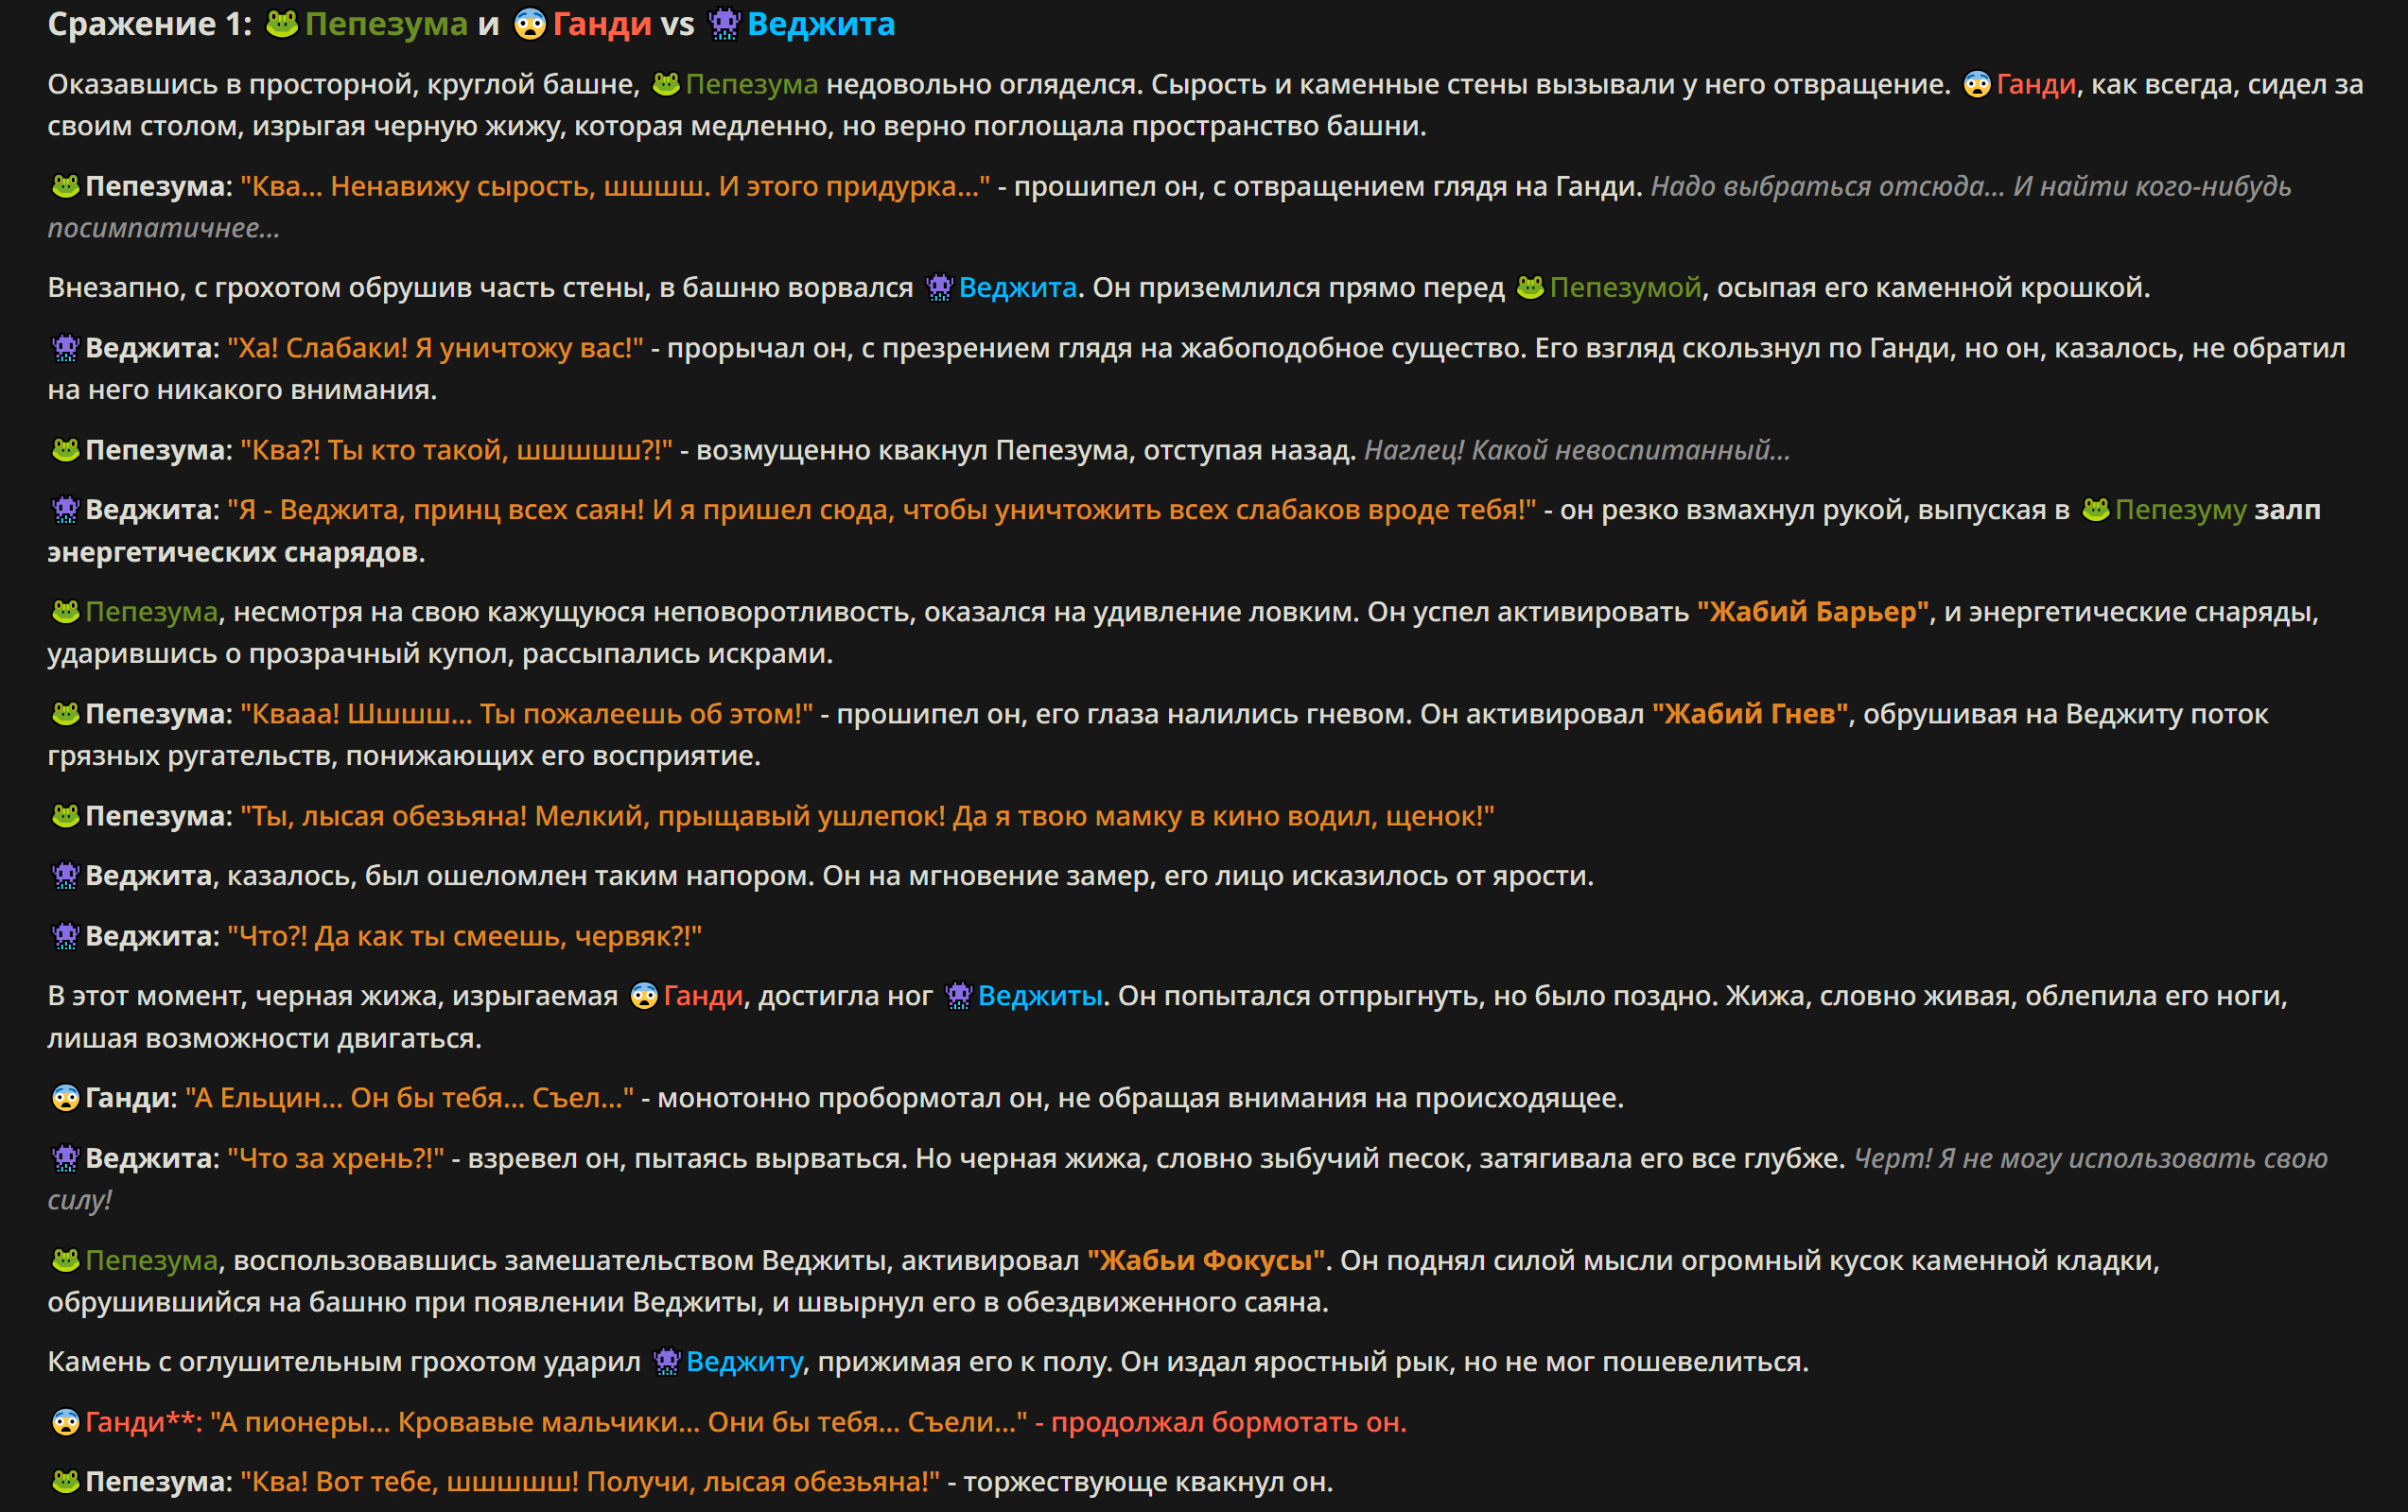
Task: Click the 'Сражение 1:' heading text
Action: pos(150,24)
